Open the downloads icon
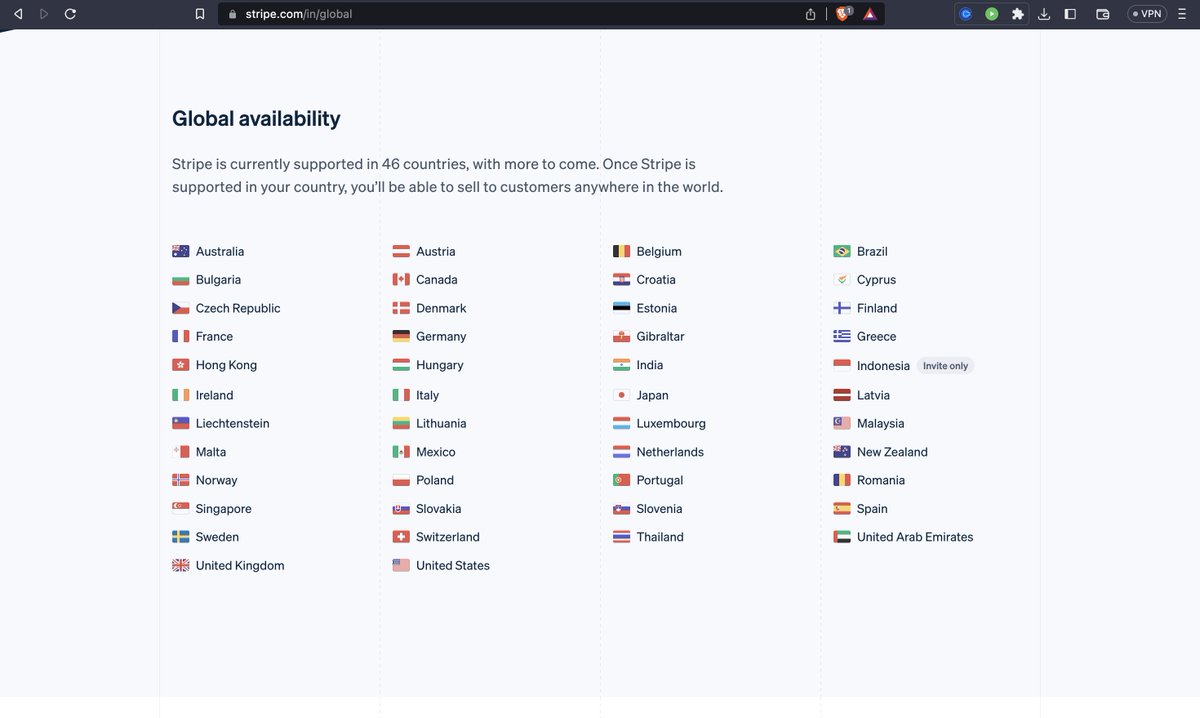Viewport: 1200px width, 718px height. tap(1044, 14)
